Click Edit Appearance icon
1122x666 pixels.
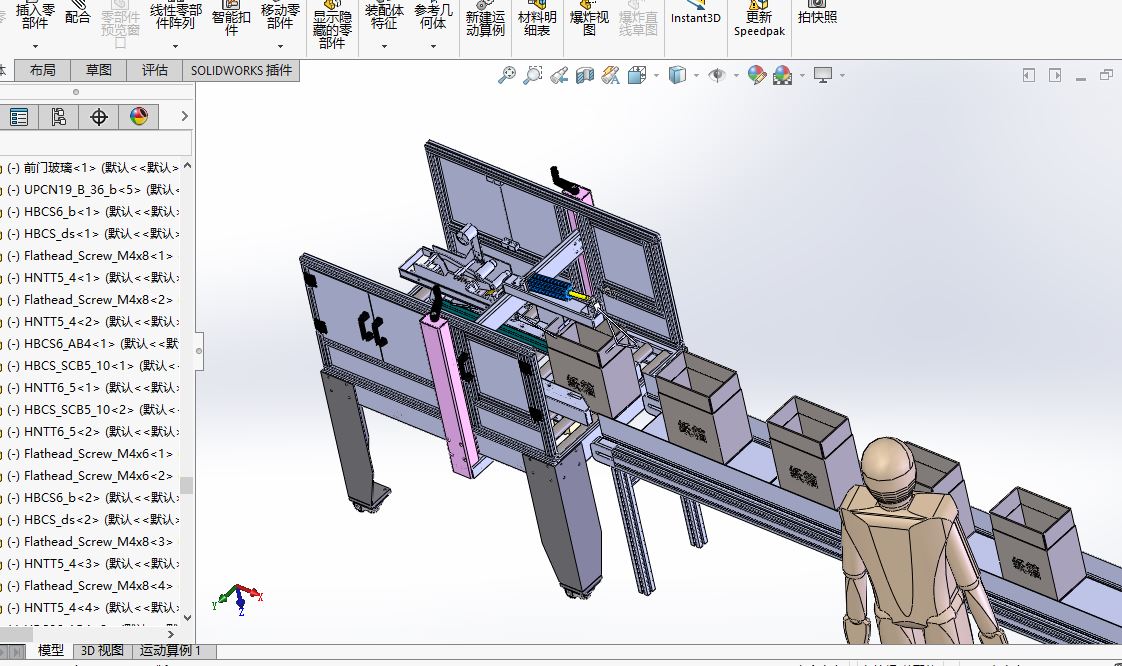(756, 75)
